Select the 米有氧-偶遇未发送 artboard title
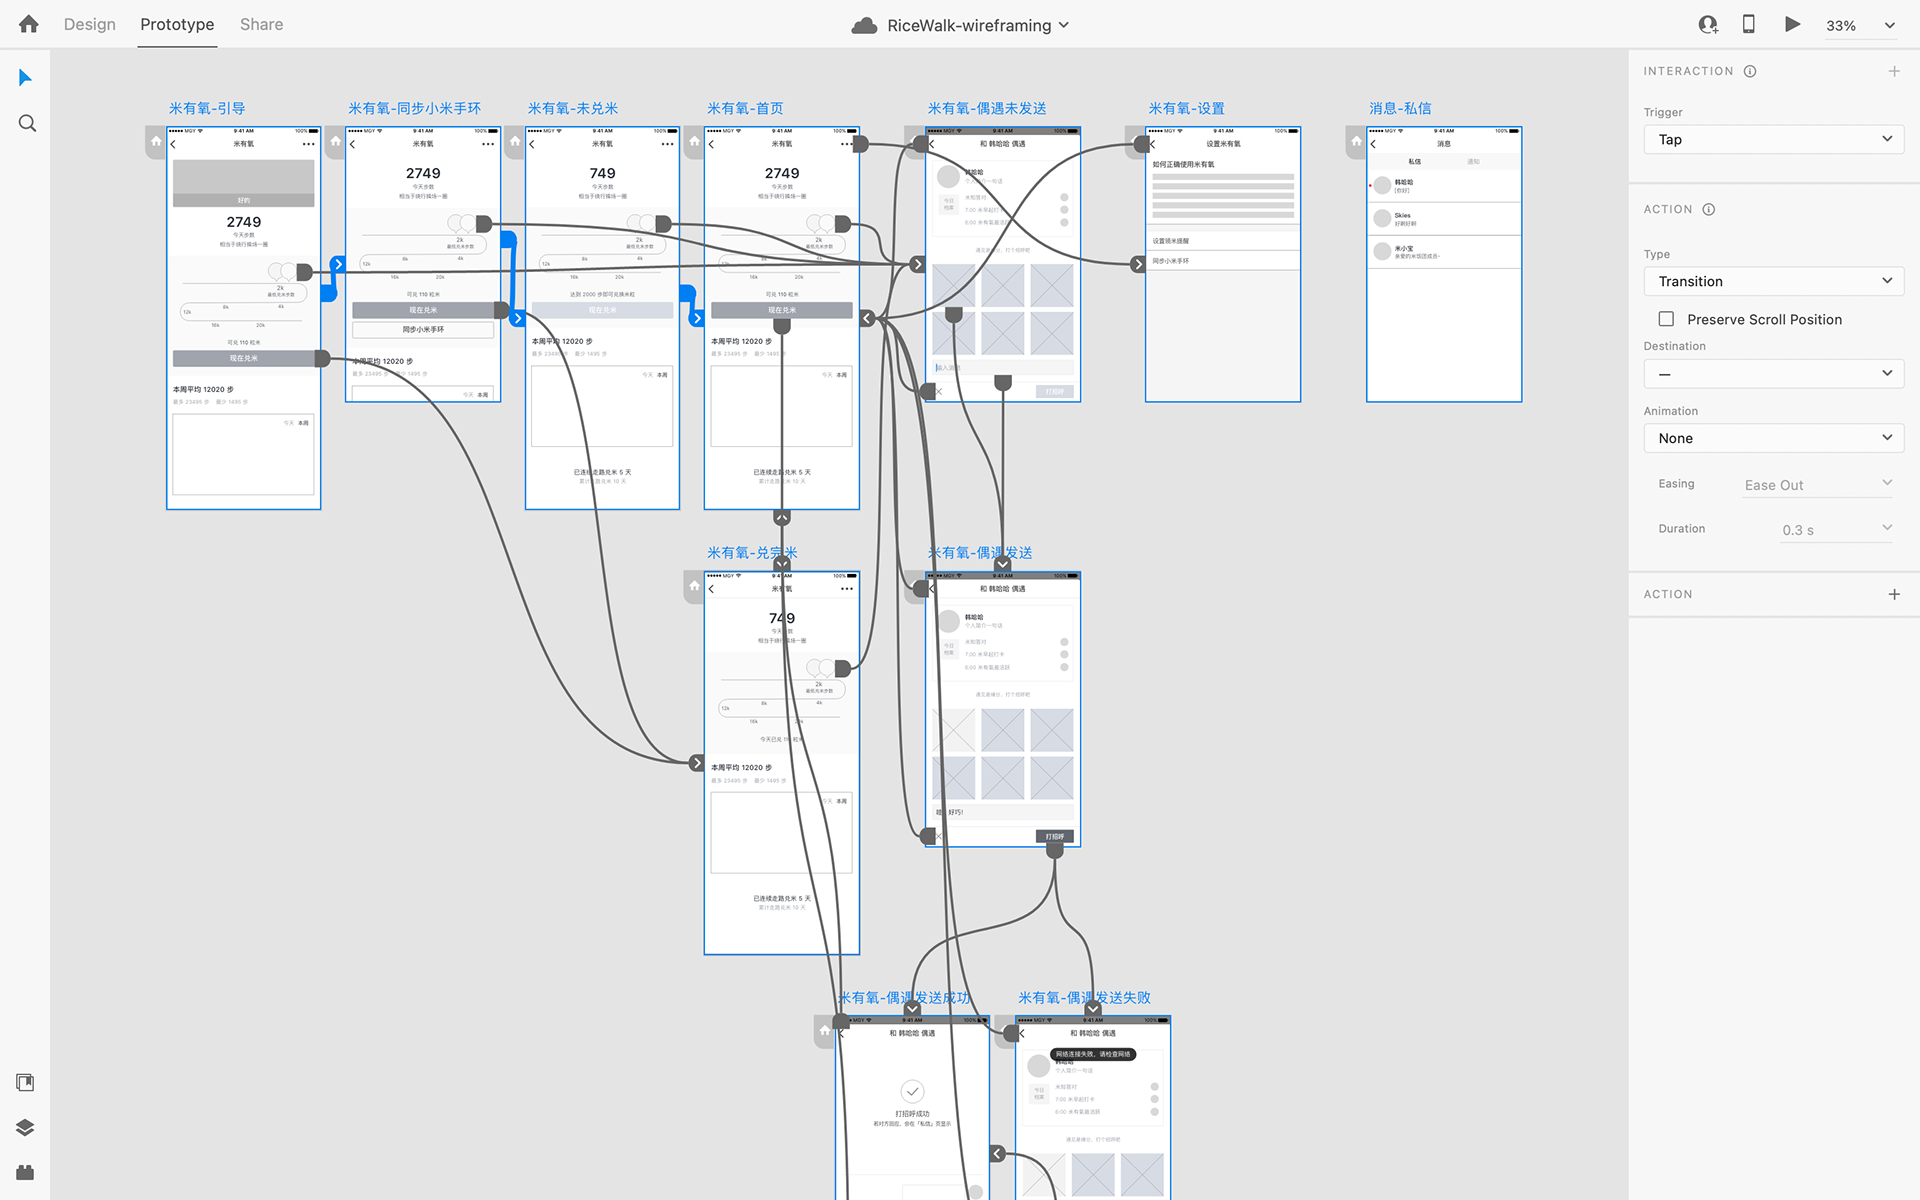The image size is (1920, 1200). [987, 108]
